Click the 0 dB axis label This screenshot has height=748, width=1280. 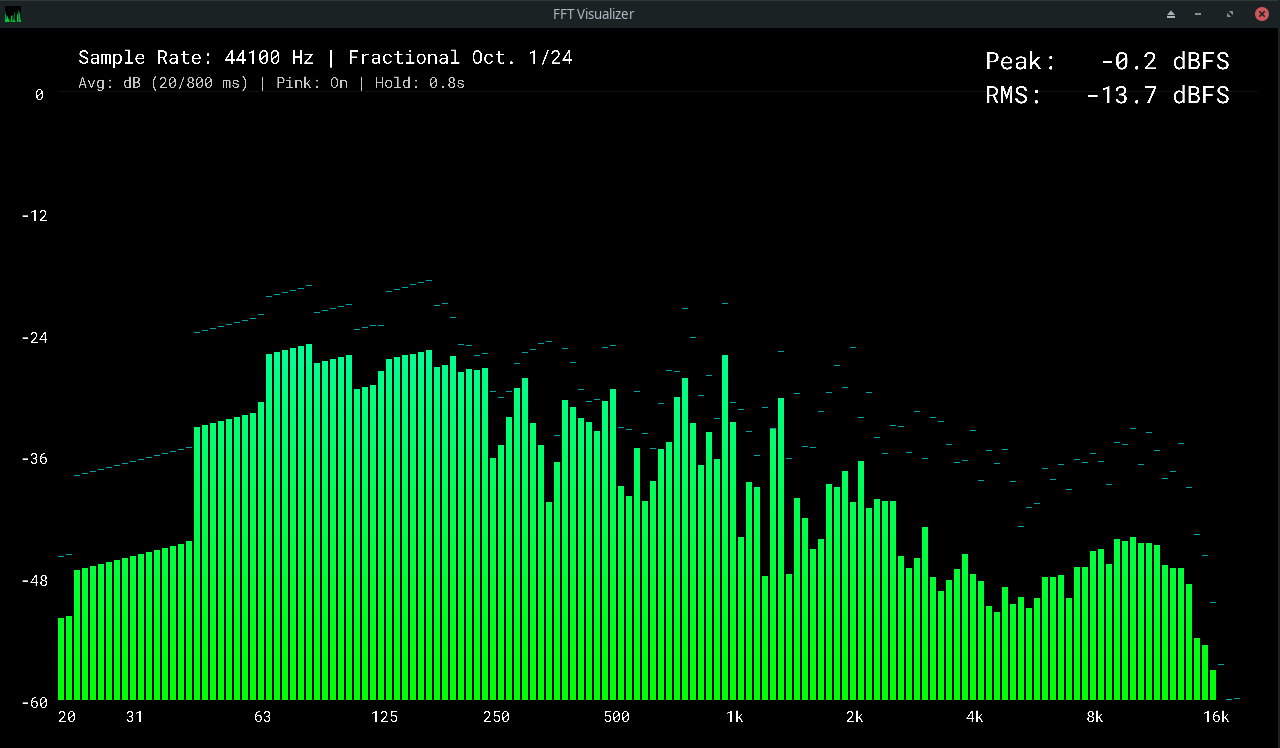point(39,95)
